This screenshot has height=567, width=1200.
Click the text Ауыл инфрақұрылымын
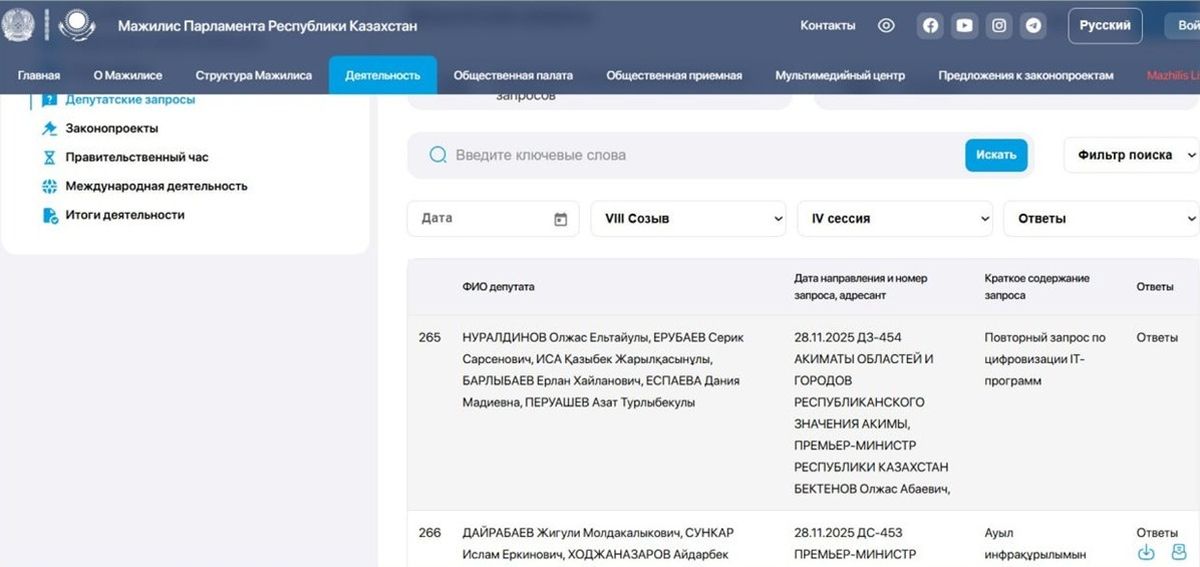(x=1035, y=544)
